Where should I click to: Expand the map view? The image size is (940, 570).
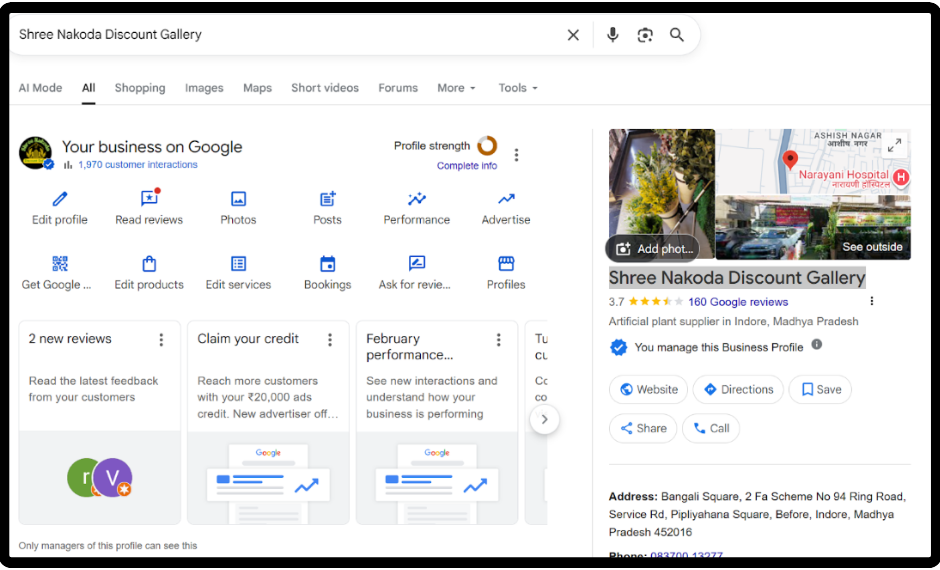tap(894, 145)
